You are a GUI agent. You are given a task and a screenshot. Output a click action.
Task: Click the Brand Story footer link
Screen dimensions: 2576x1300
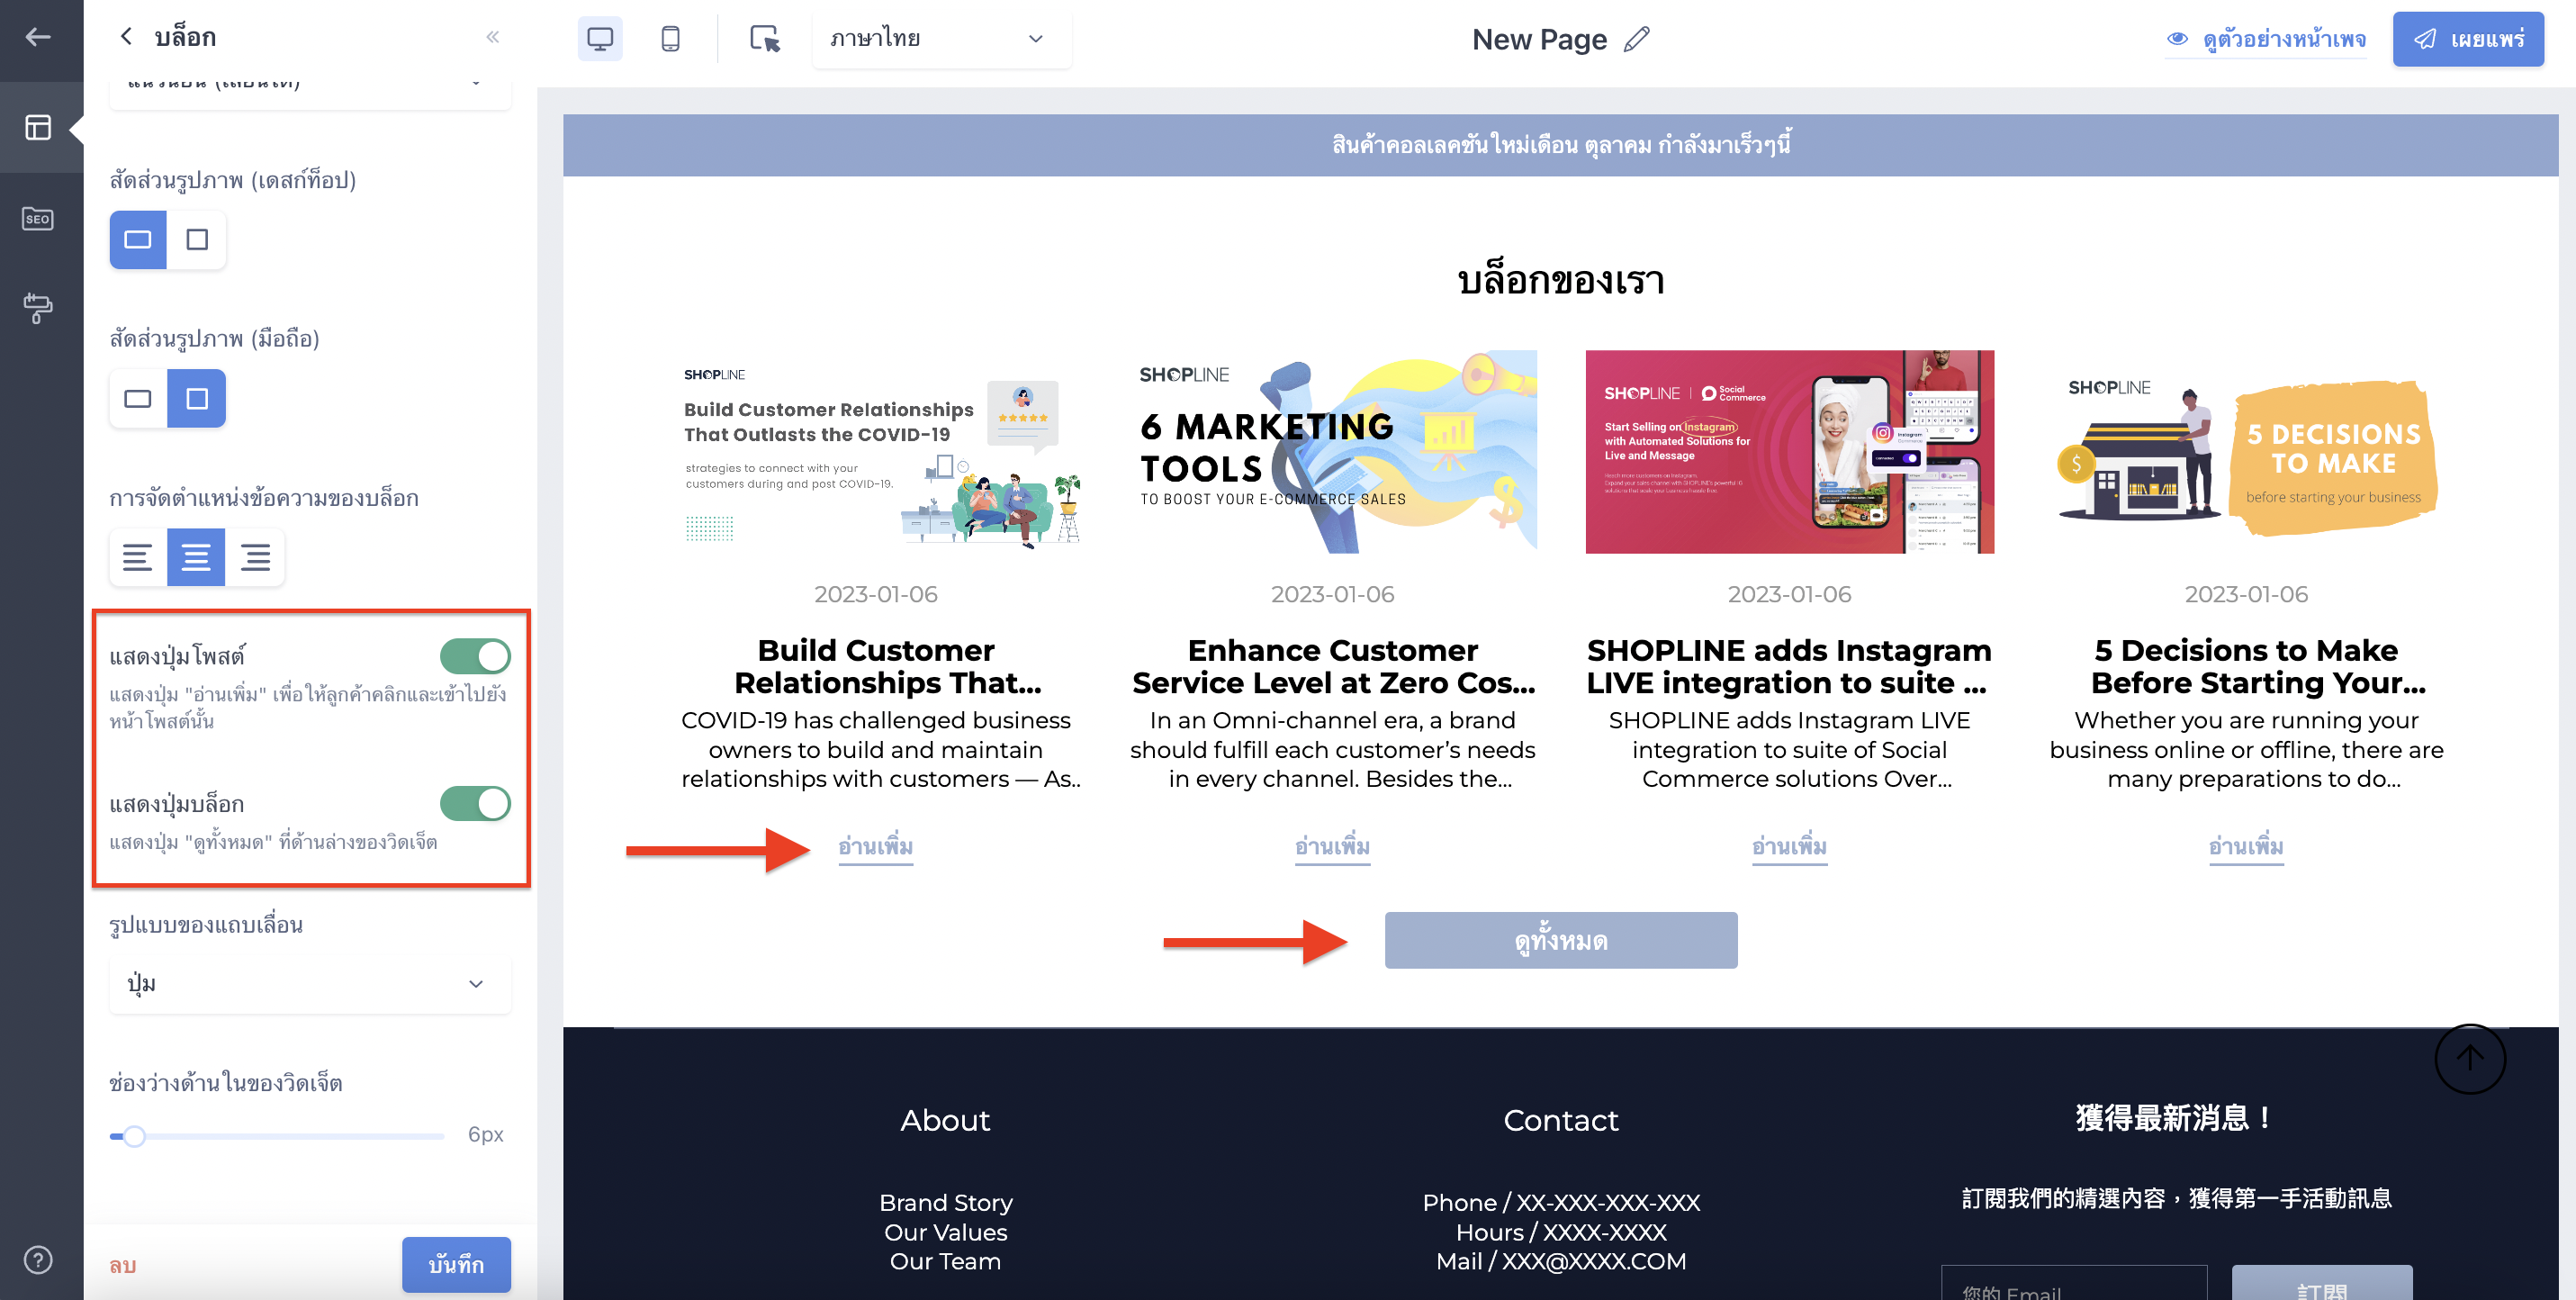pos(945,1202)
